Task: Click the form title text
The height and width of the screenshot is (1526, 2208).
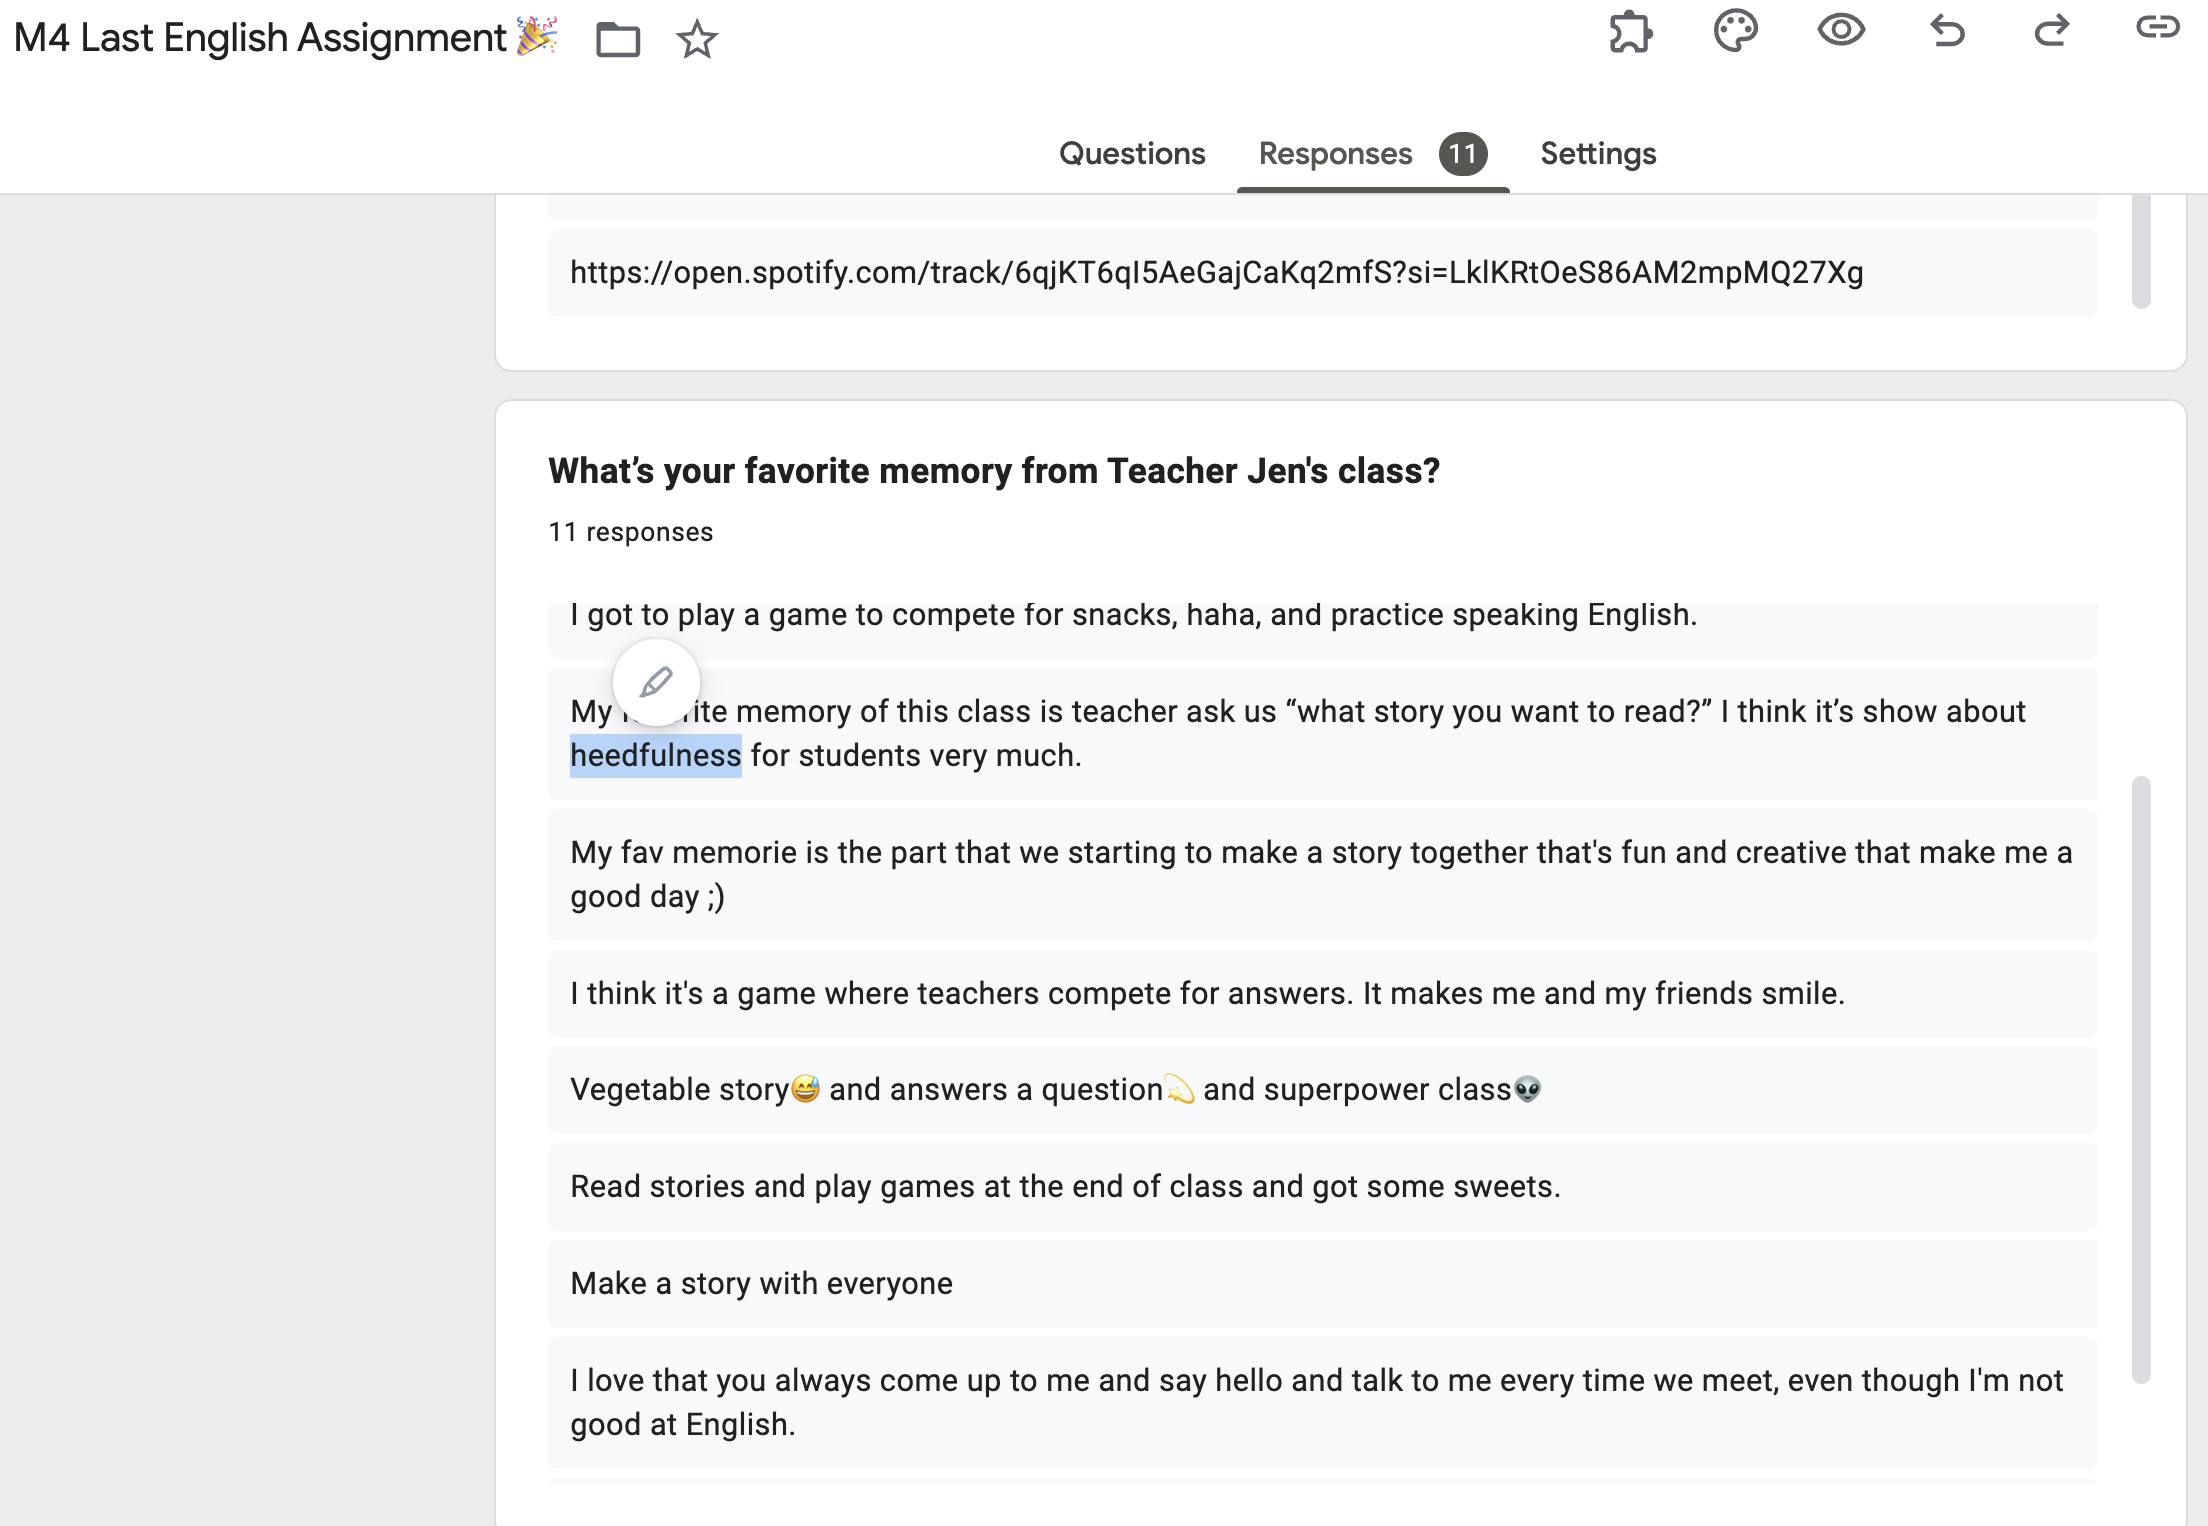Action: click(x=260, y=38)
